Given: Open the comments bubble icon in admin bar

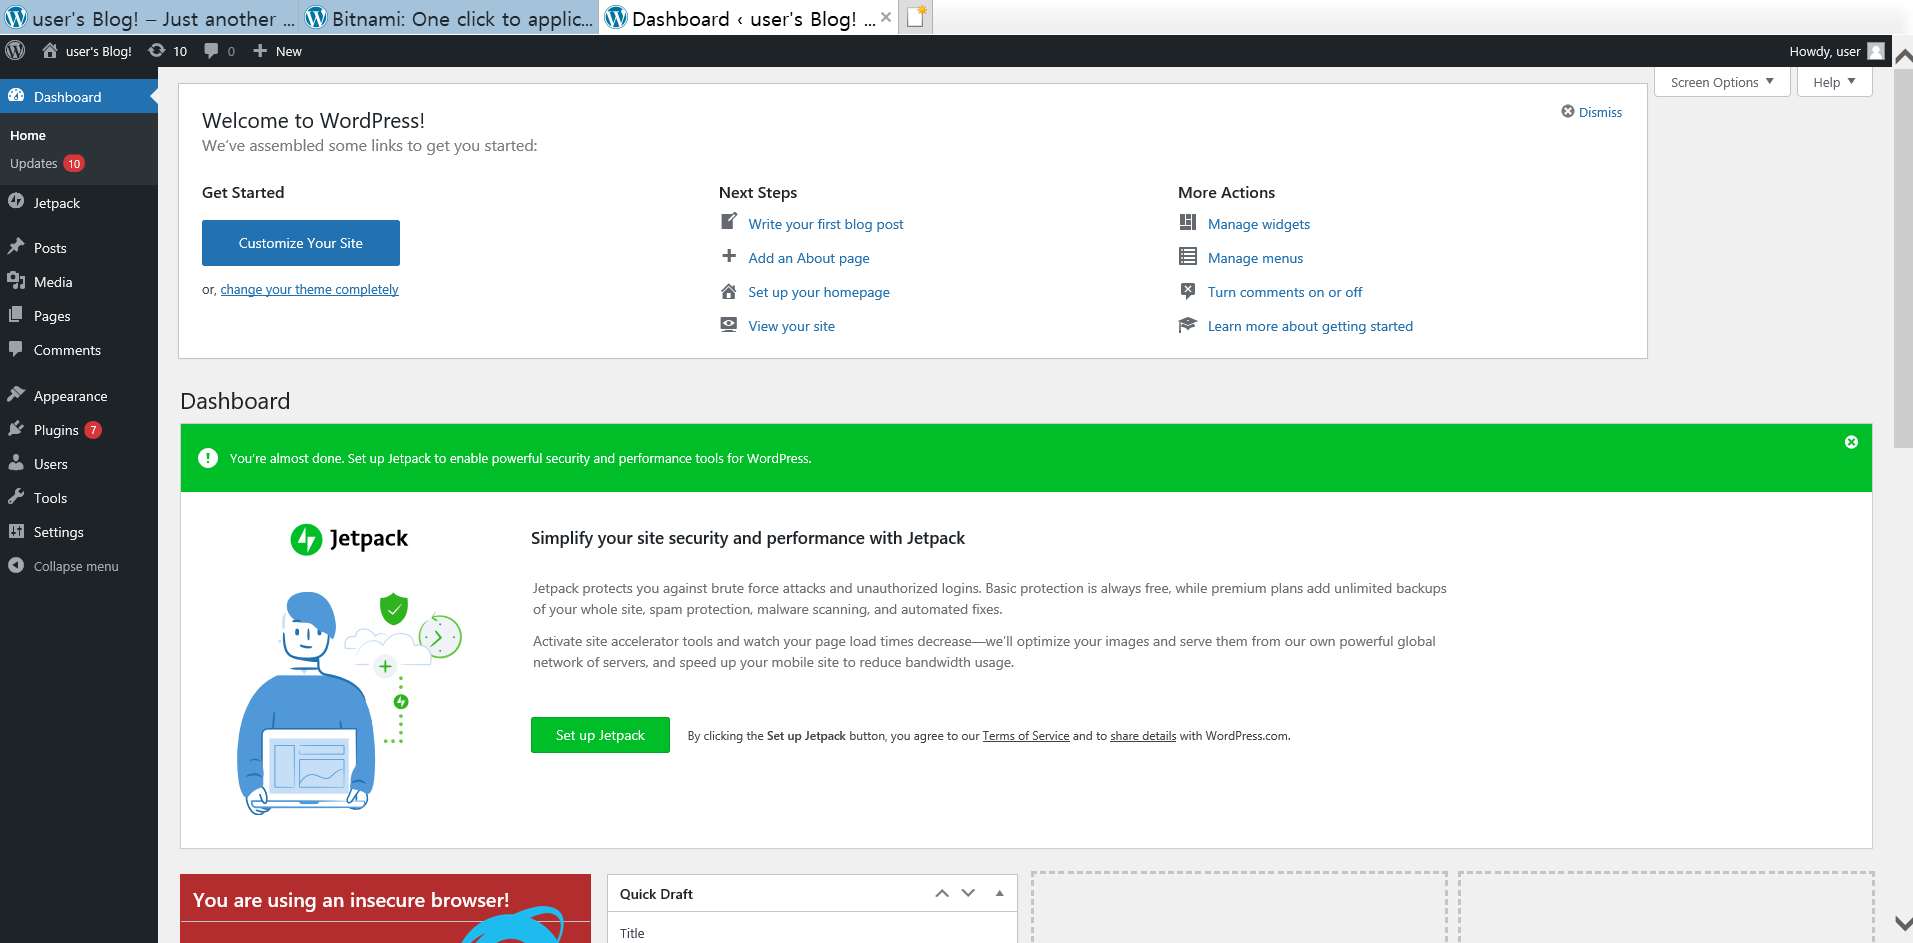Looking at the screenshot, I should (x=211, y=51).
